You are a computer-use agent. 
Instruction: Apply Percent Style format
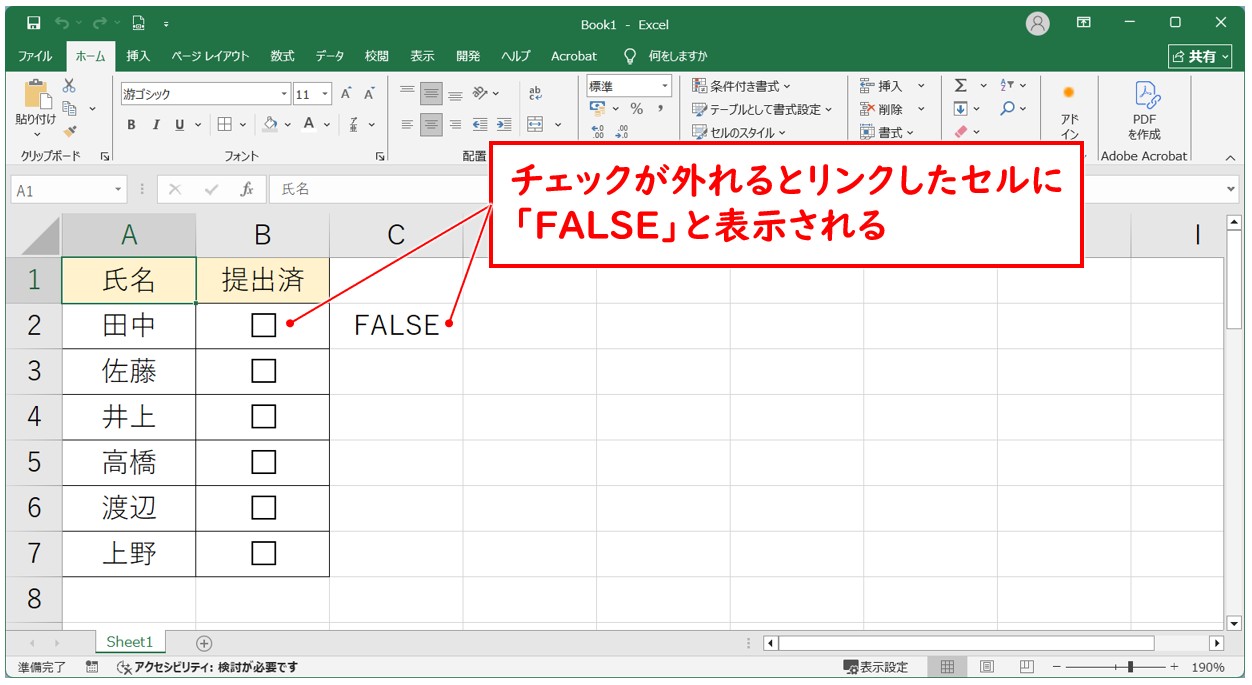tap(636, 109)
